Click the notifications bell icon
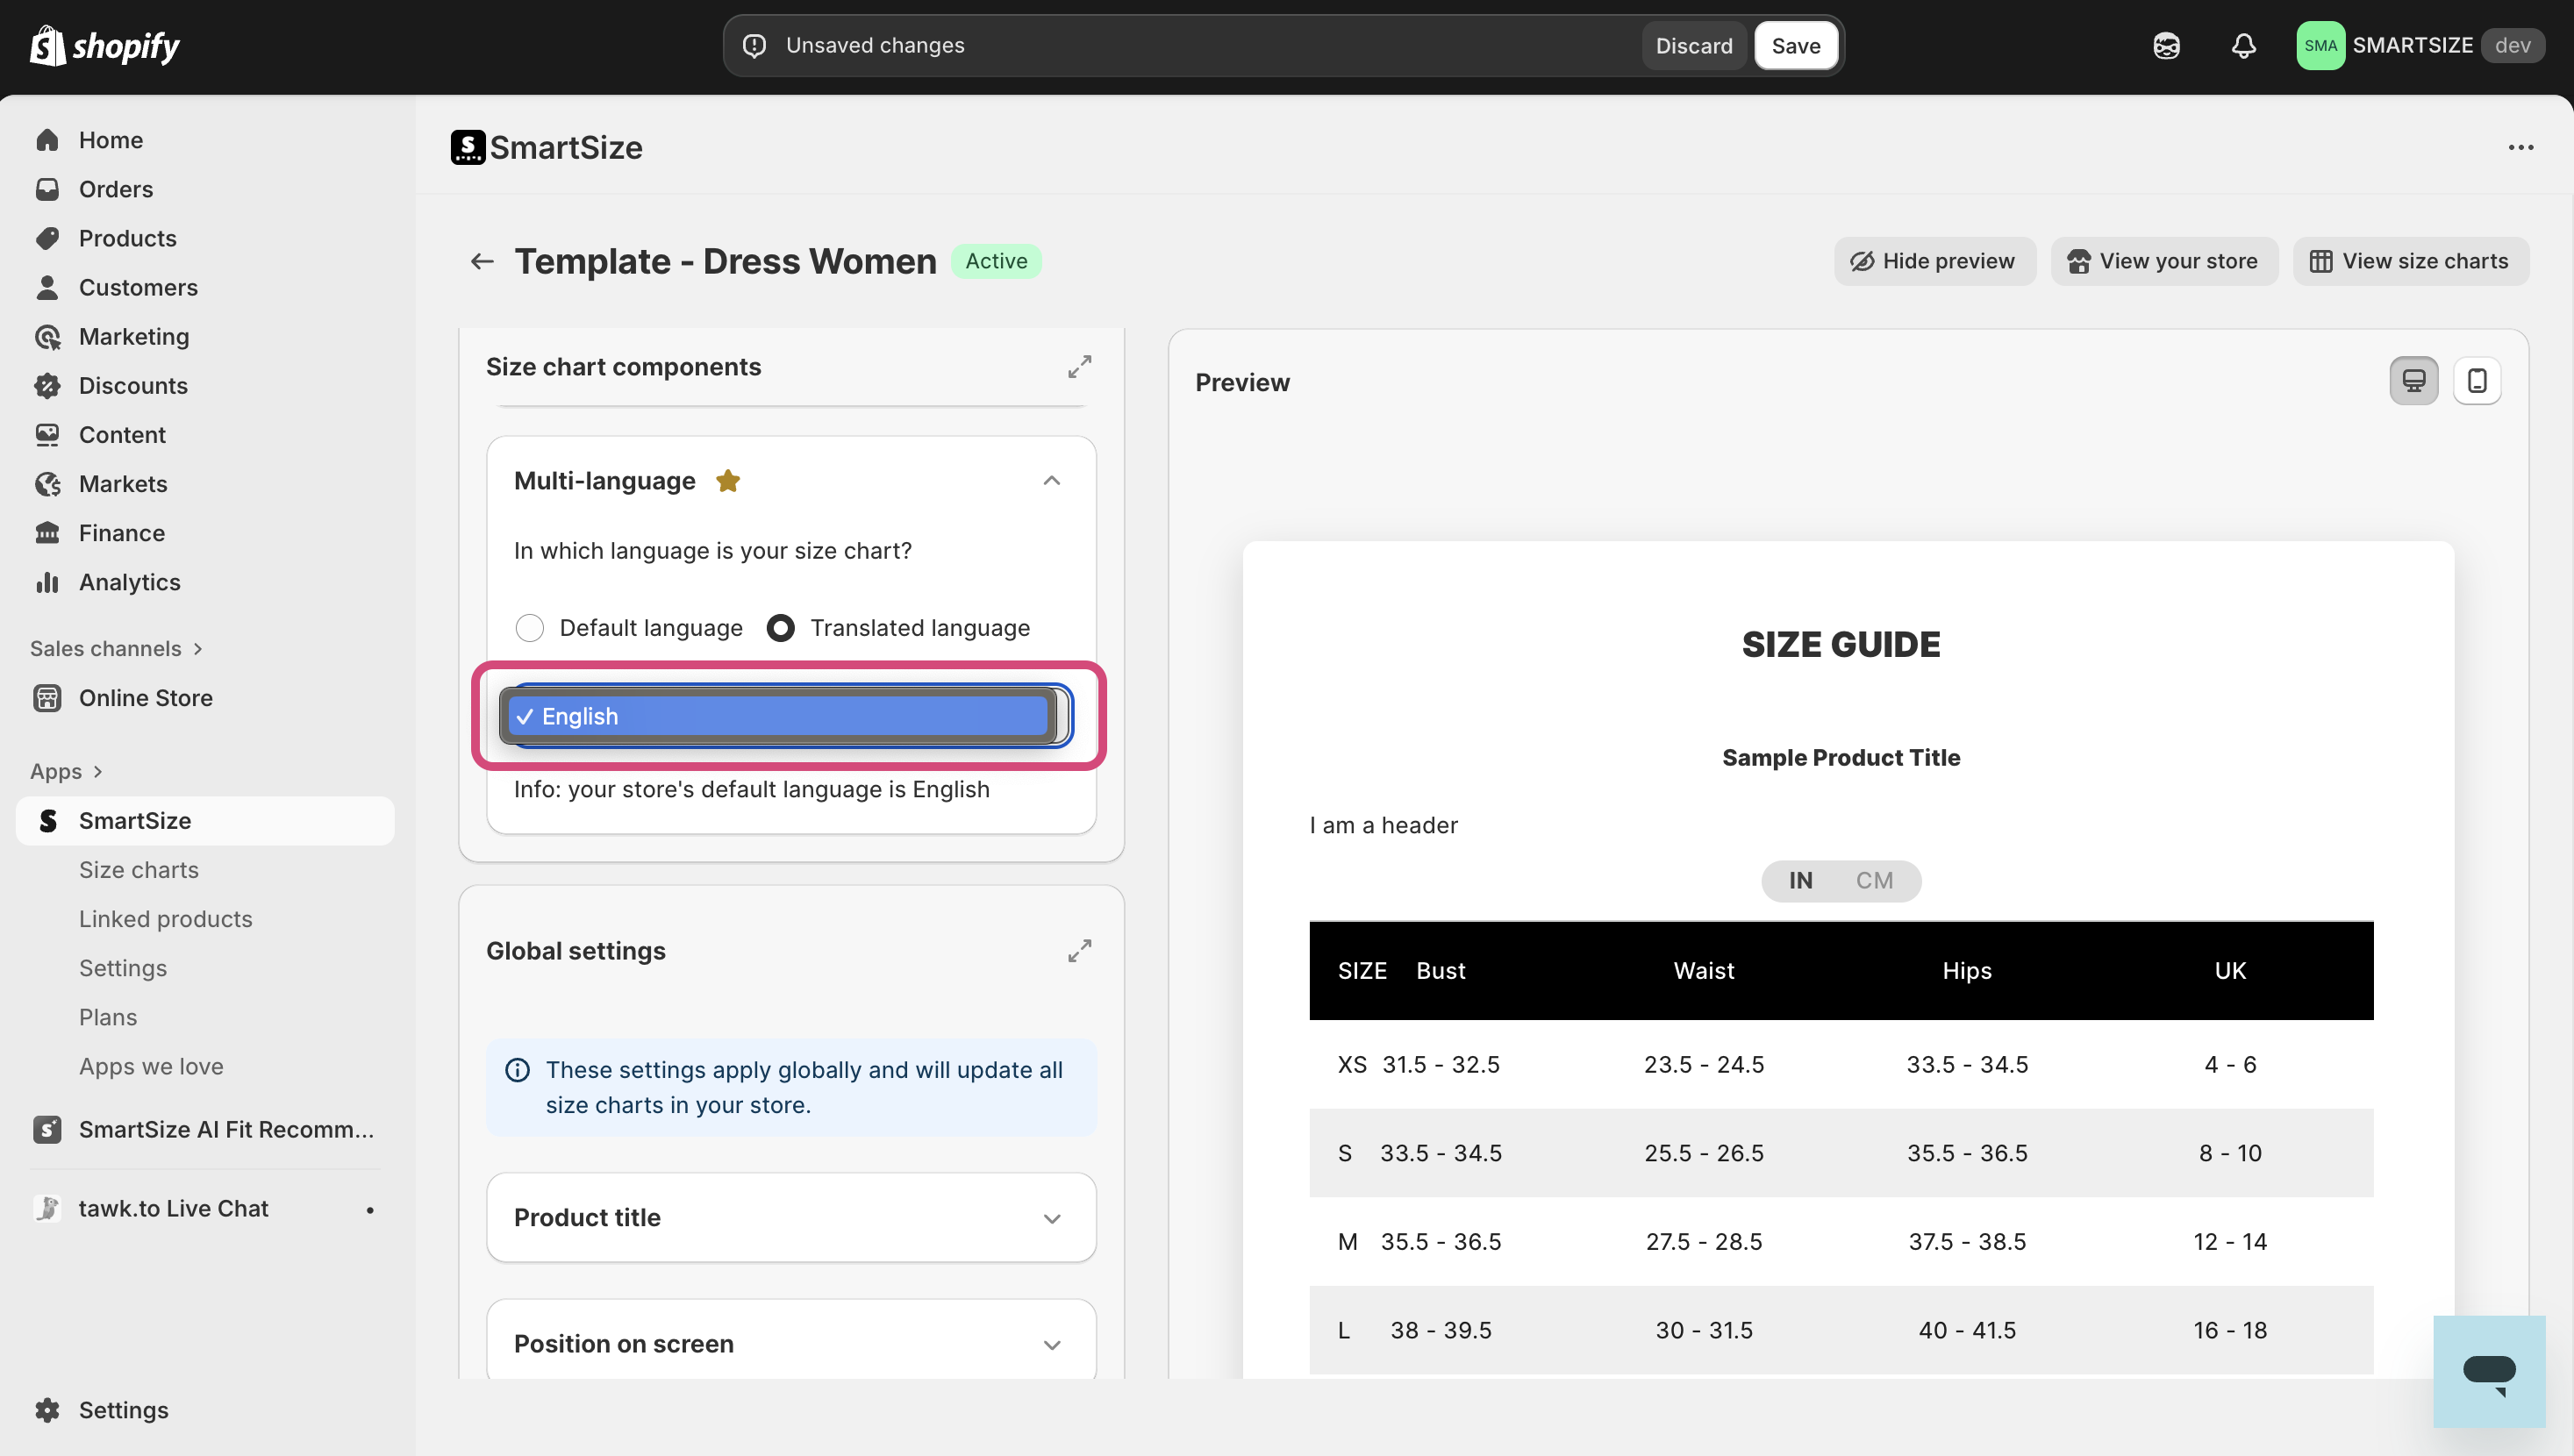This screenshot has height=1456, width=2574. [x=2243, y=46]
